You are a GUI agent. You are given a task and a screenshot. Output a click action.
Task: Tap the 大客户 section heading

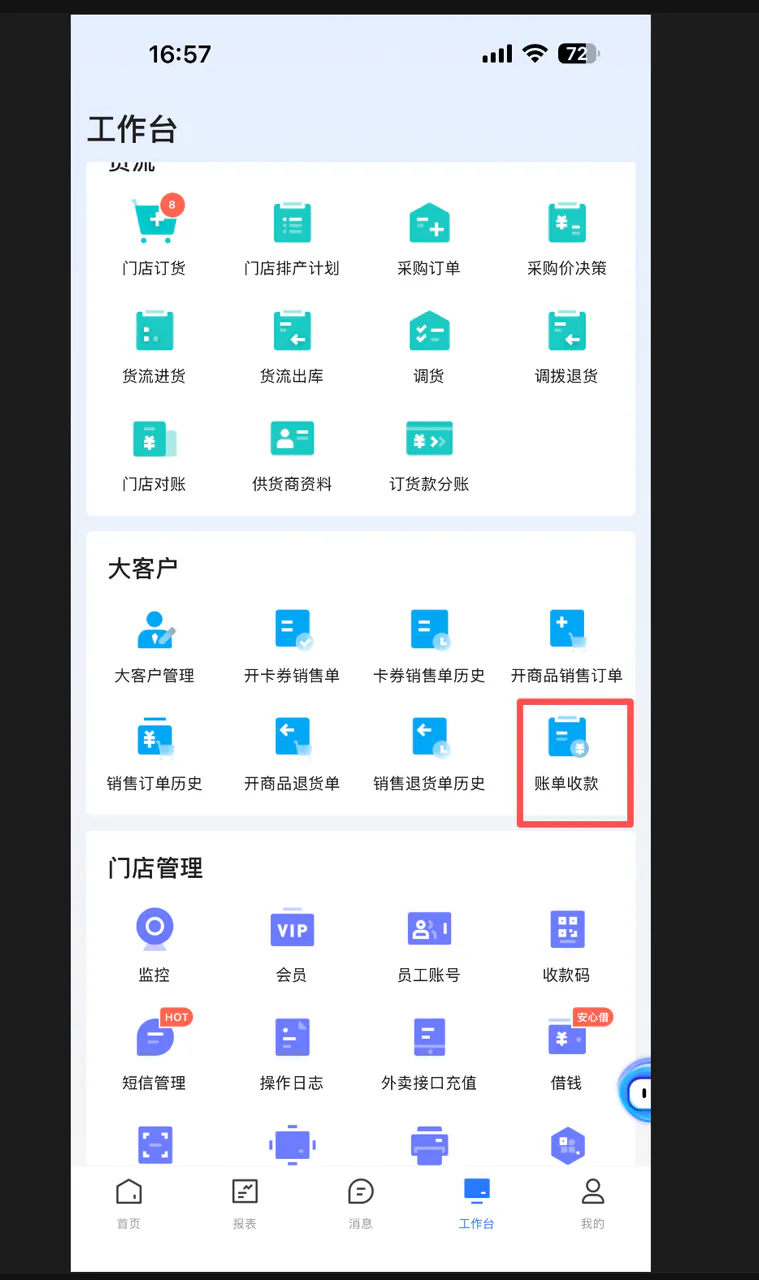point(142,568)
